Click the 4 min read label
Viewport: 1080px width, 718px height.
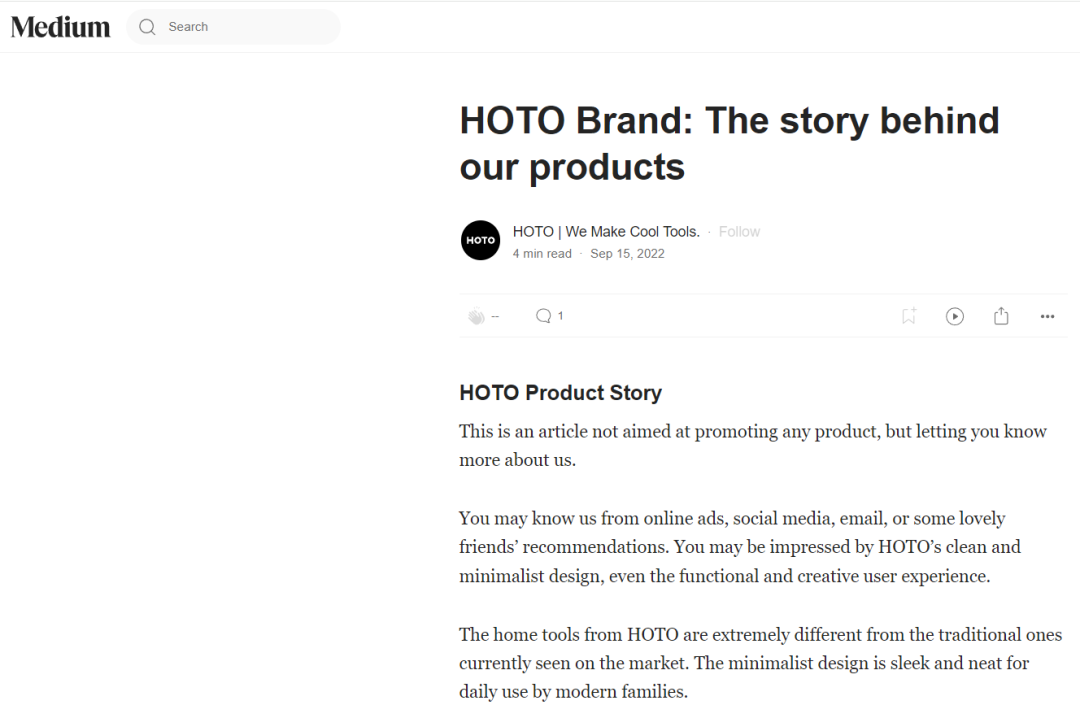coord(542,254)
